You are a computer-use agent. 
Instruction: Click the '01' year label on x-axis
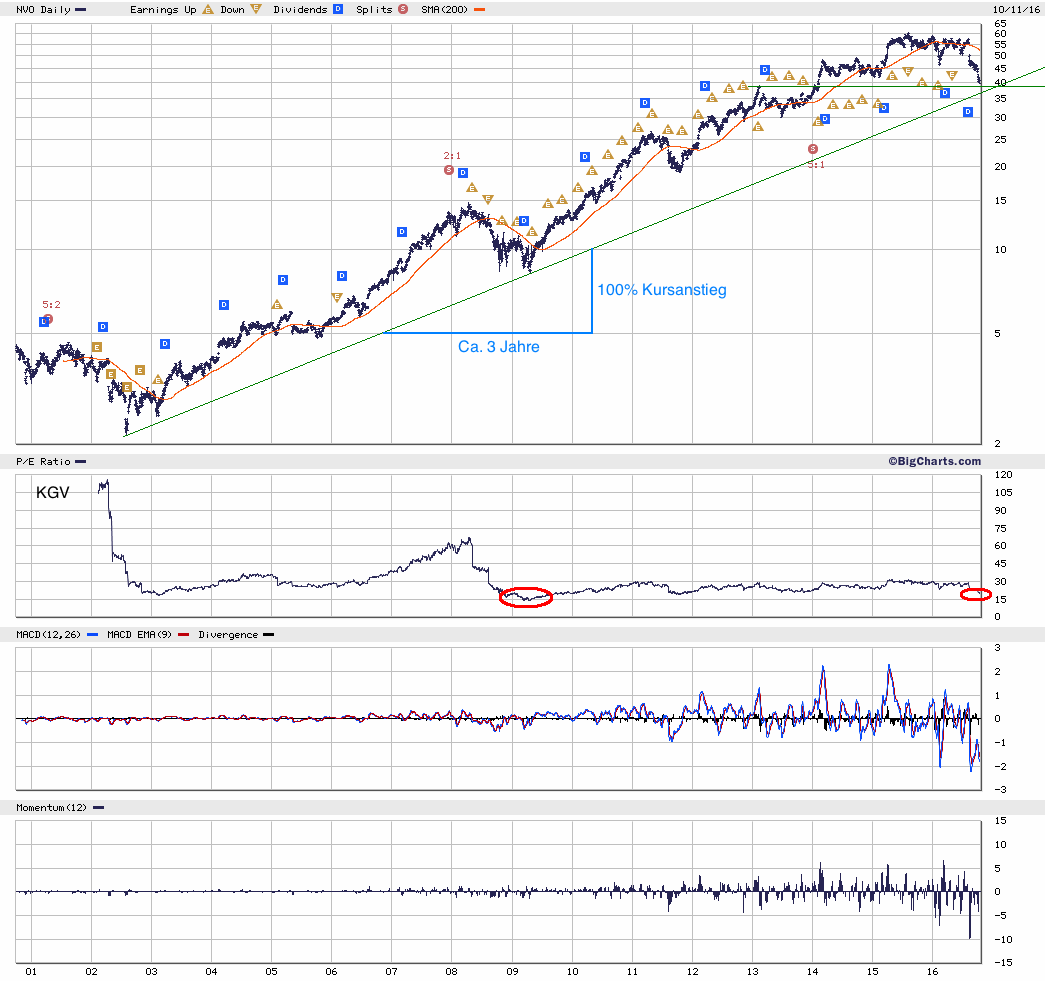[x=31, y=972]
